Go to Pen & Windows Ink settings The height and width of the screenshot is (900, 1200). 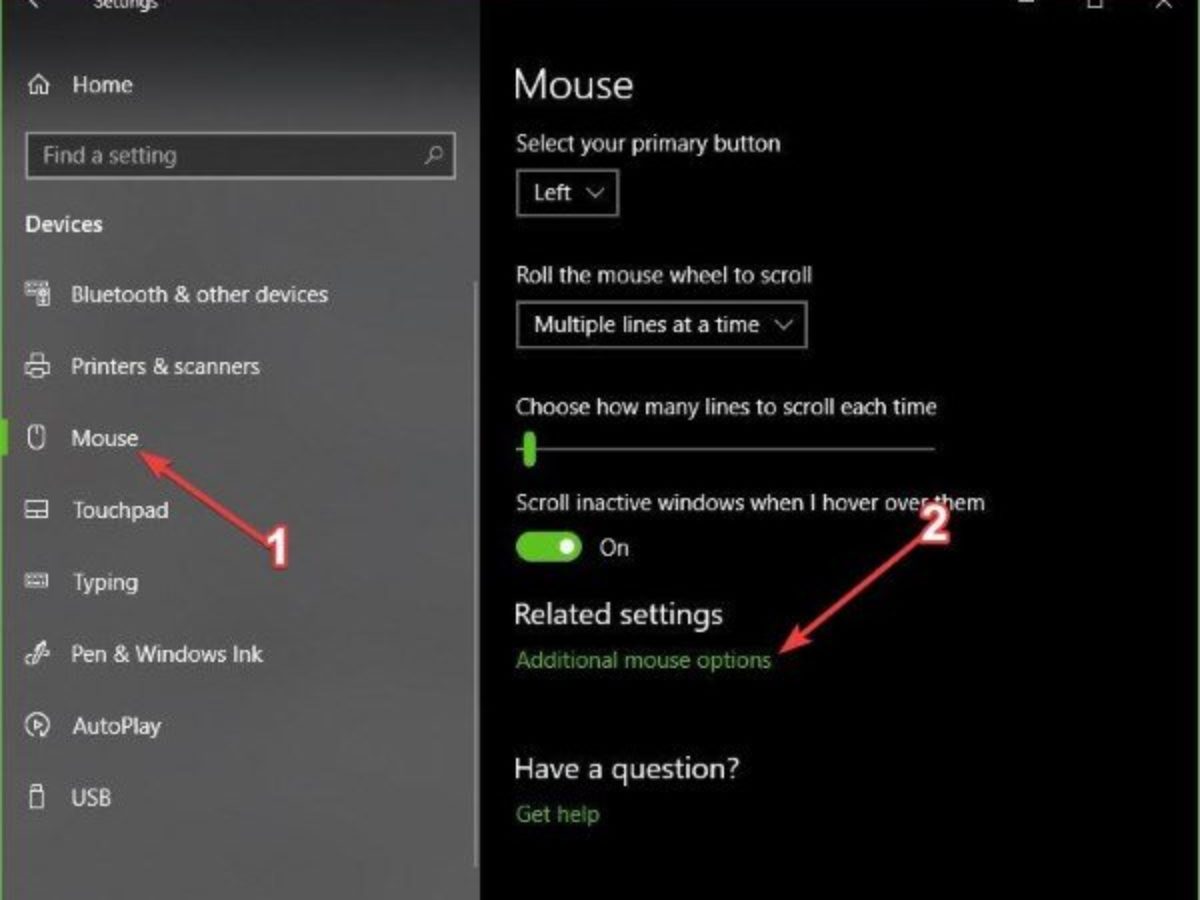pyautogui.click(x=166, y=654)
